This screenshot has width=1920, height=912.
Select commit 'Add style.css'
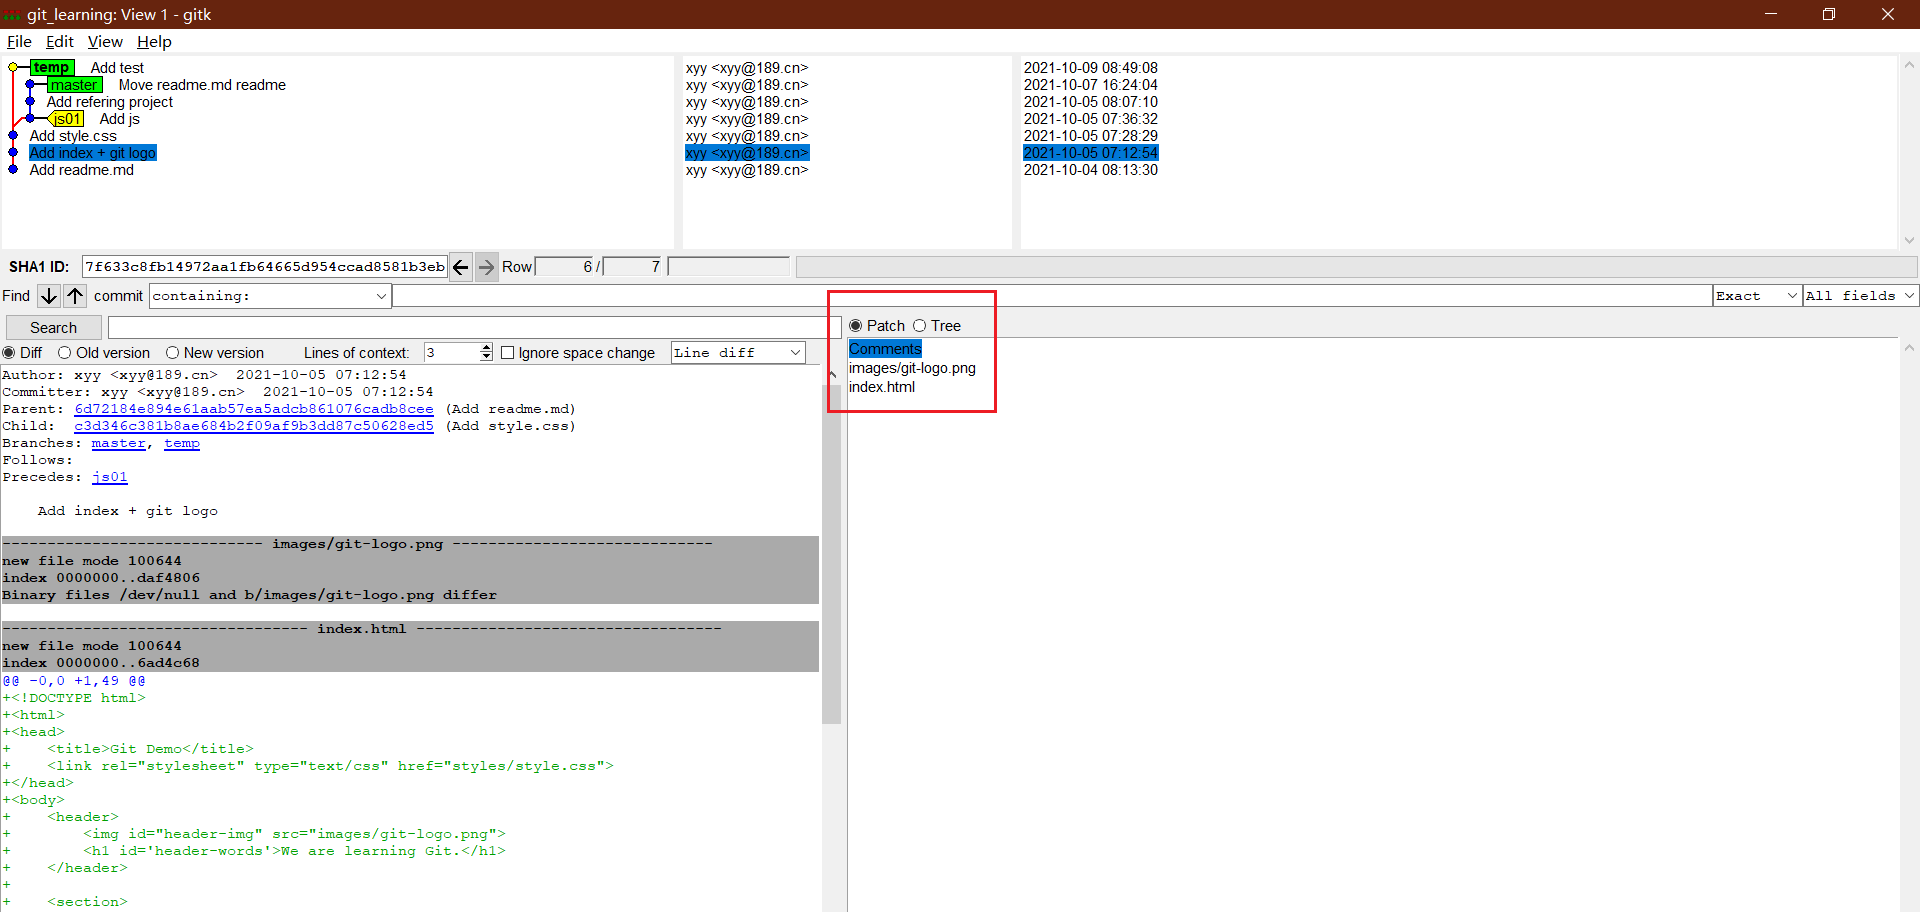coord(73,136)
